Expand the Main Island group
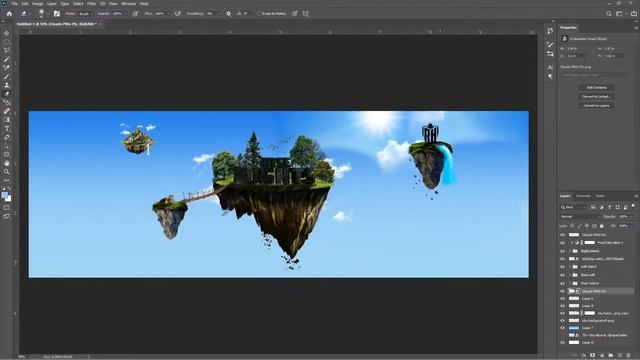640x360 pixels. (570, 283)
